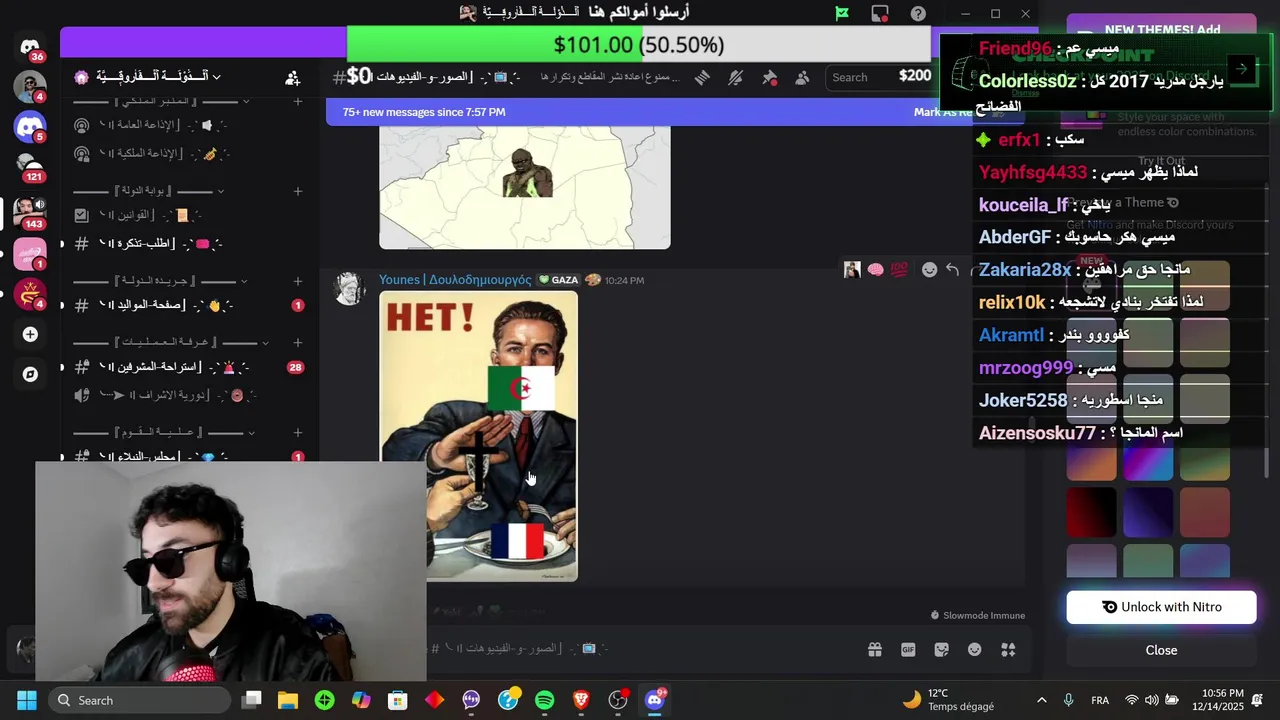1280x720 pixels.
Task: Open the emoji picker in message bar
Action: tap(975, 649)
